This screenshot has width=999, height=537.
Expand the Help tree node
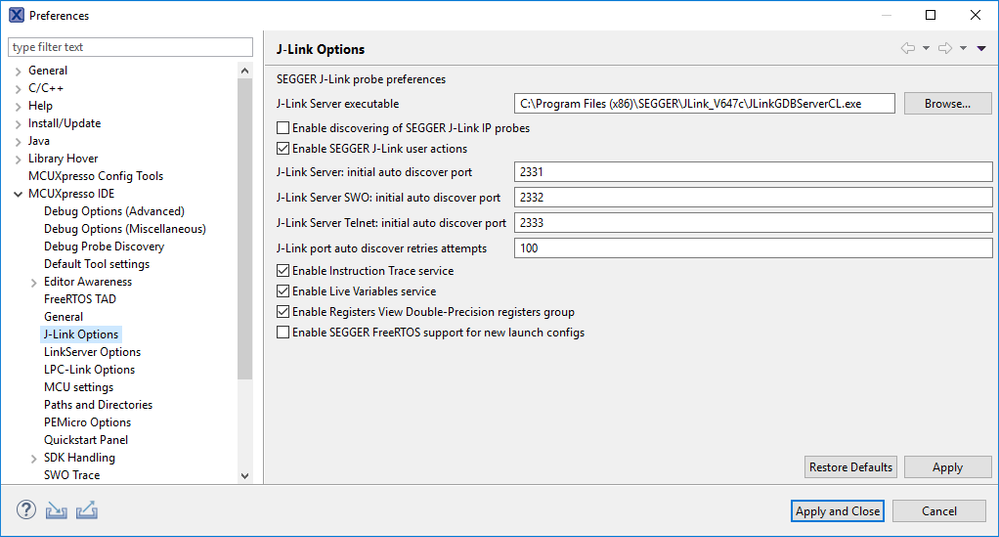[x=18, y=106]
